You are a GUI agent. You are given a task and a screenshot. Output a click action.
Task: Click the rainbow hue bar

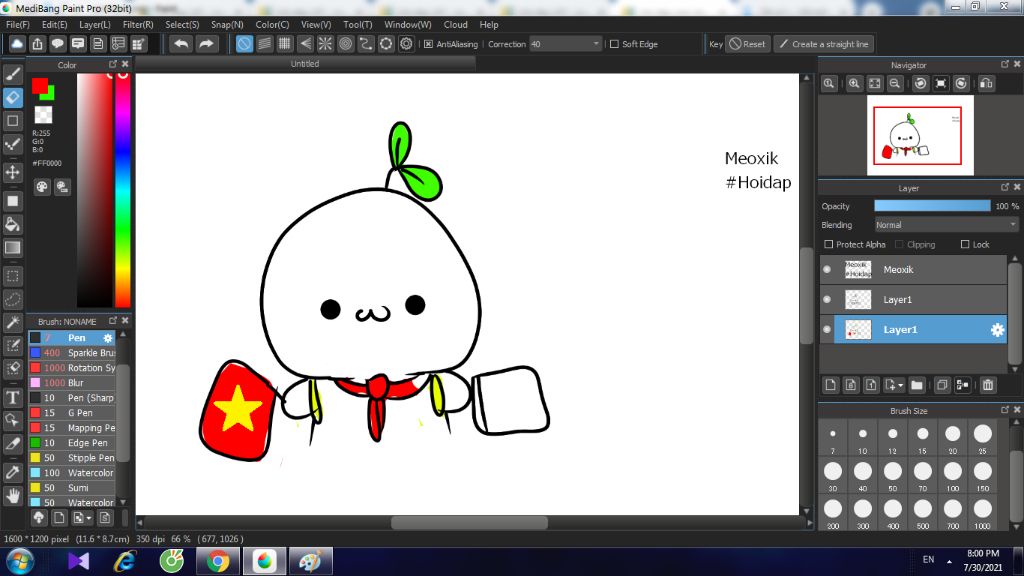(x=123, y=190)
